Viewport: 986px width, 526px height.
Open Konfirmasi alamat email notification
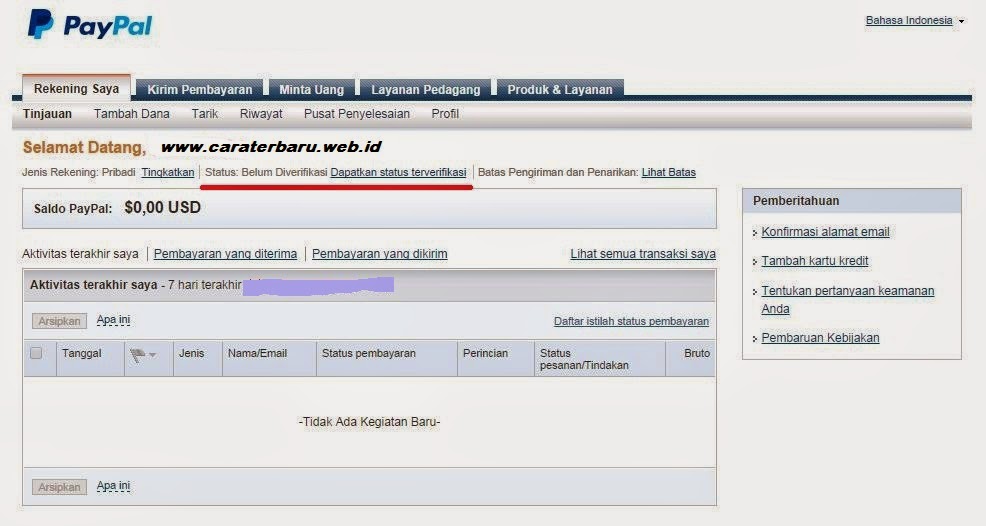(825, 232)
